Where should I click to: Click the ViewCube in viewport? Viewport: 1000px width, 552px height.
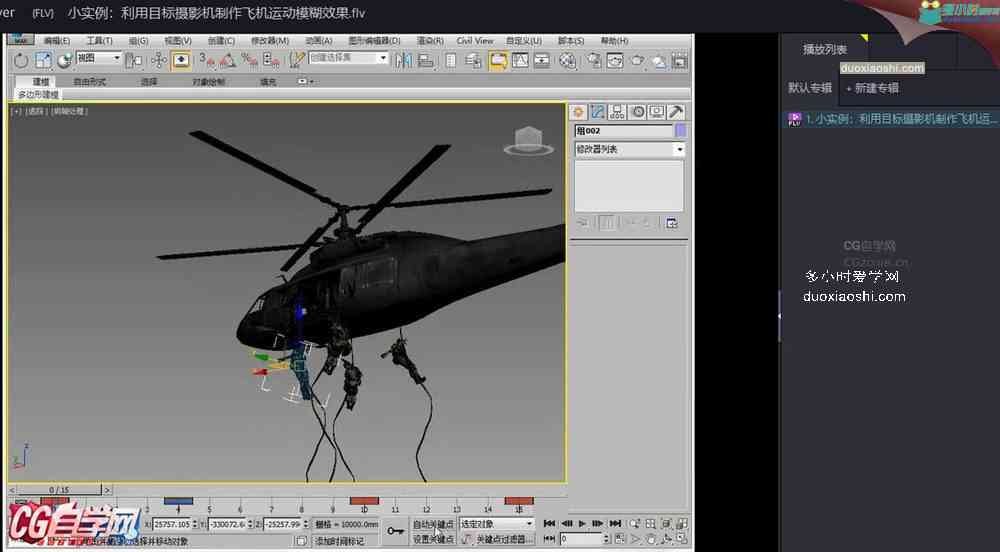pyautogui.click(x=529, y=142)
